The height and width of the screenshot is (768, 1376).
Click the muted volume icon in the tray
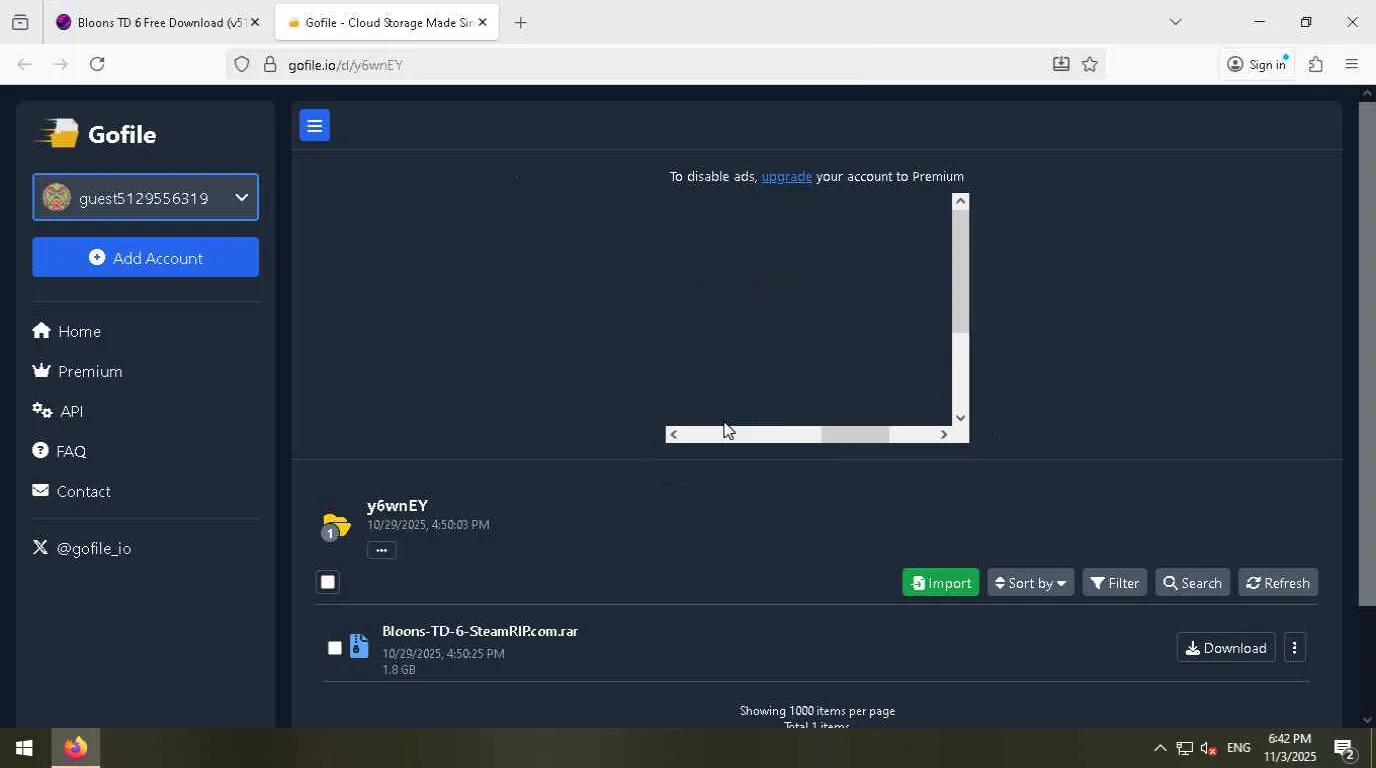(1209, 748)
